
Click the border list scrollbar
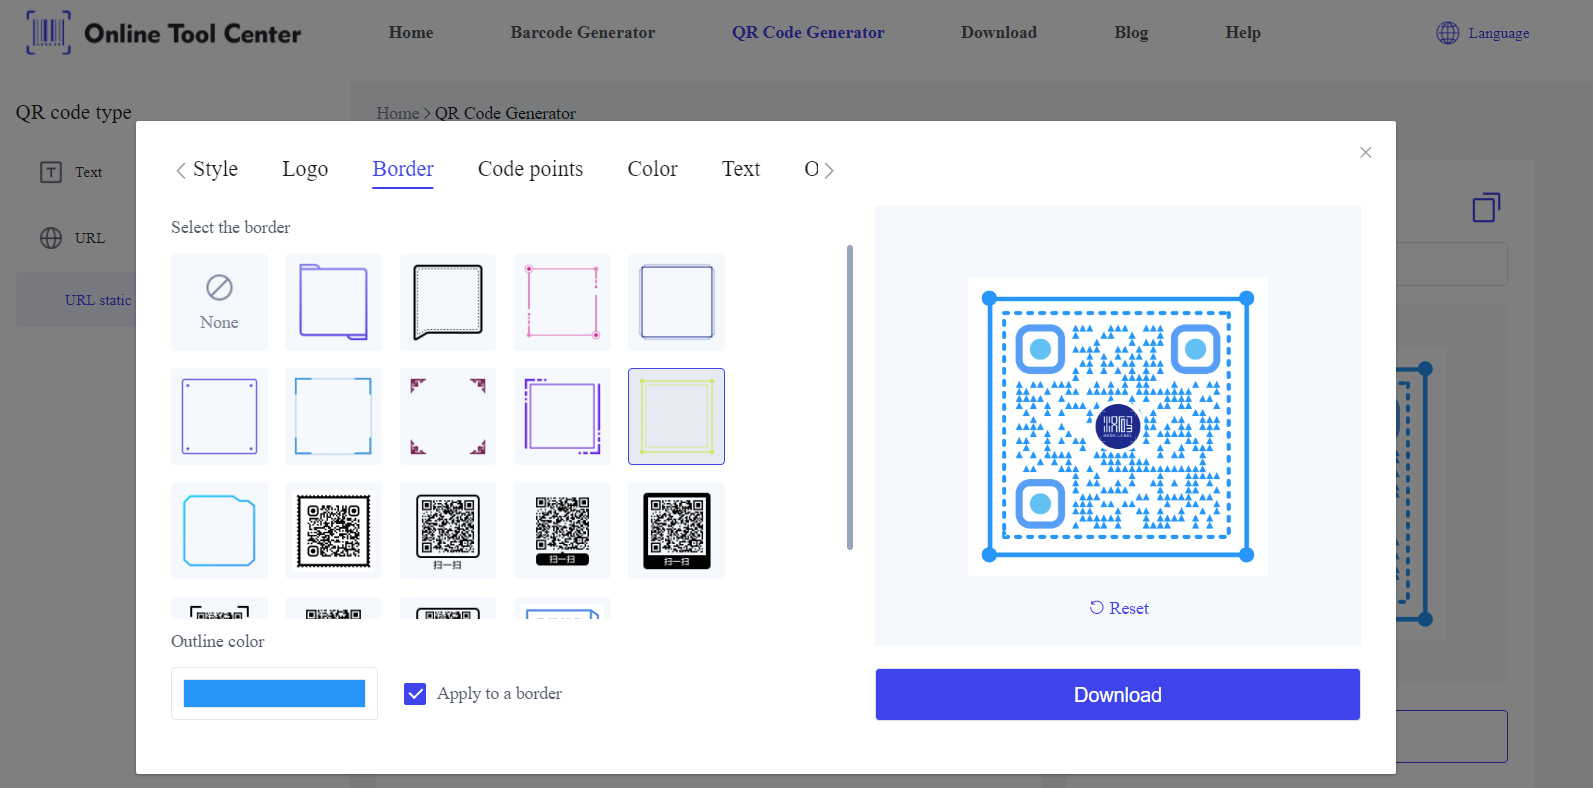click(850, 397)
